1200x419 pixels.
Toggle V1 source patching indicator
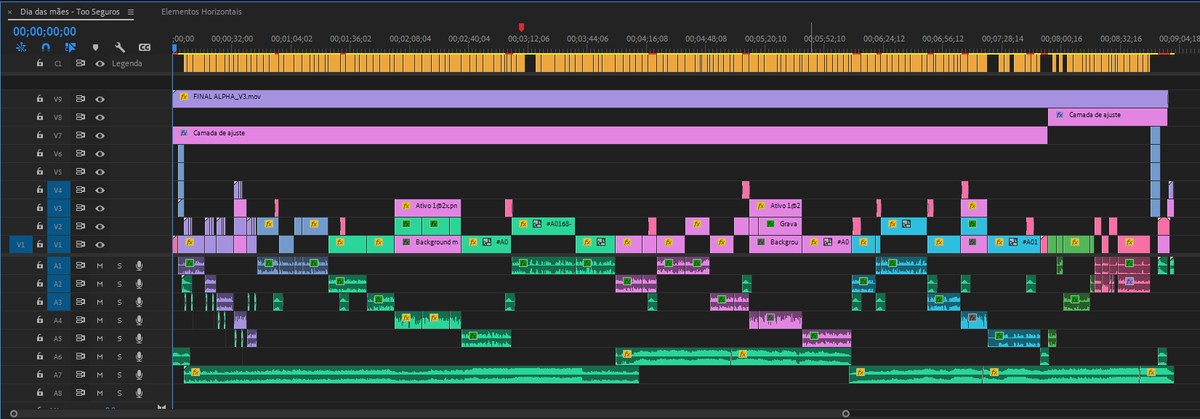point(21,244)
